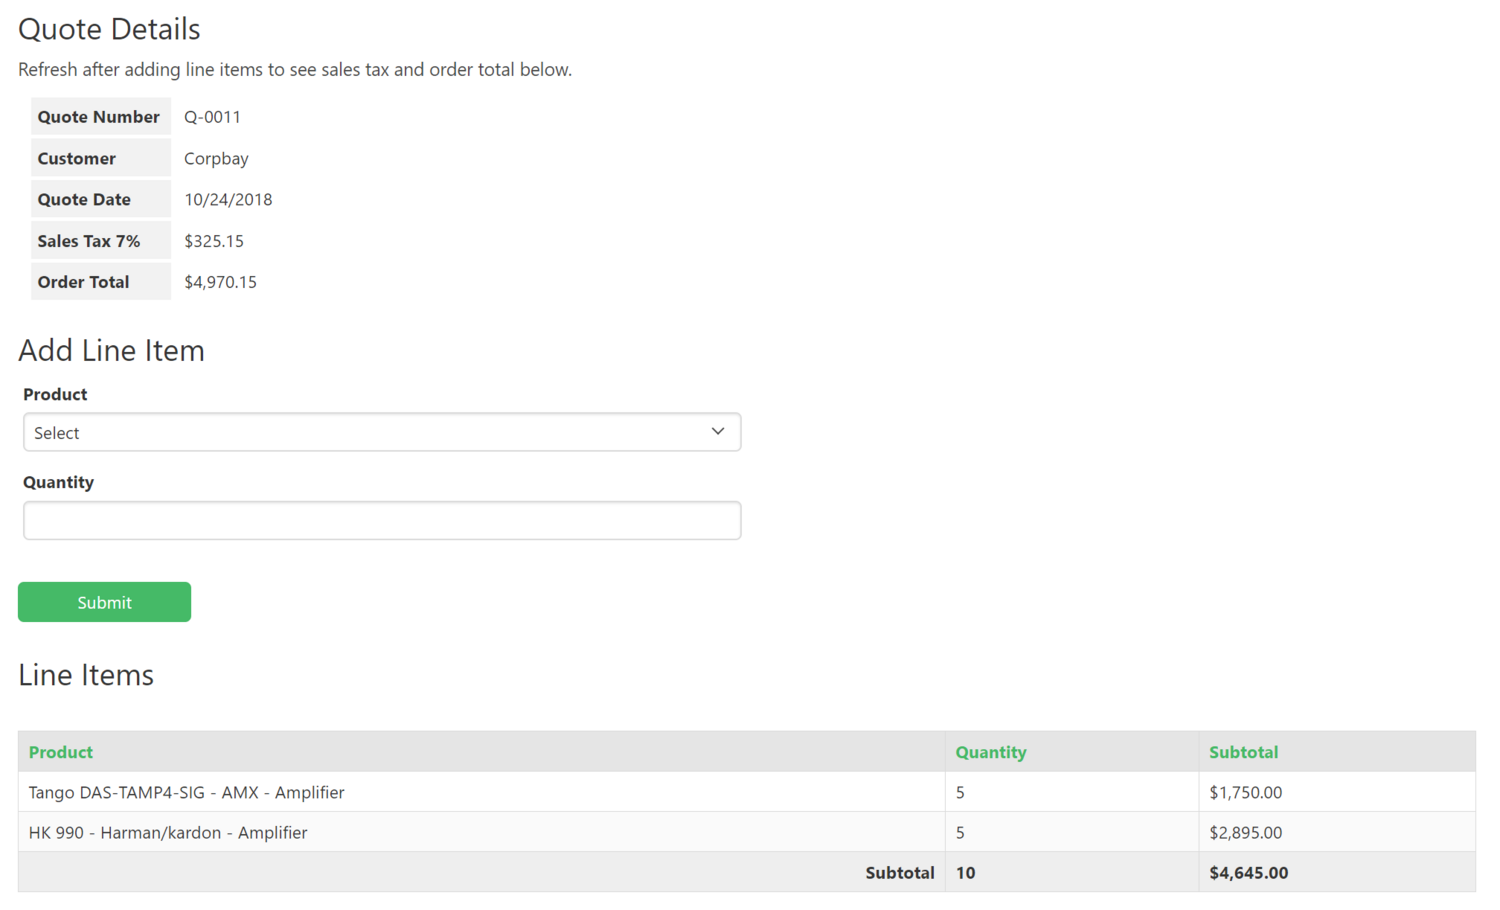This screenshot has height=910, width=1500.
Task: Click the Product label above the dropdown
Action: [x=55, y=394]
